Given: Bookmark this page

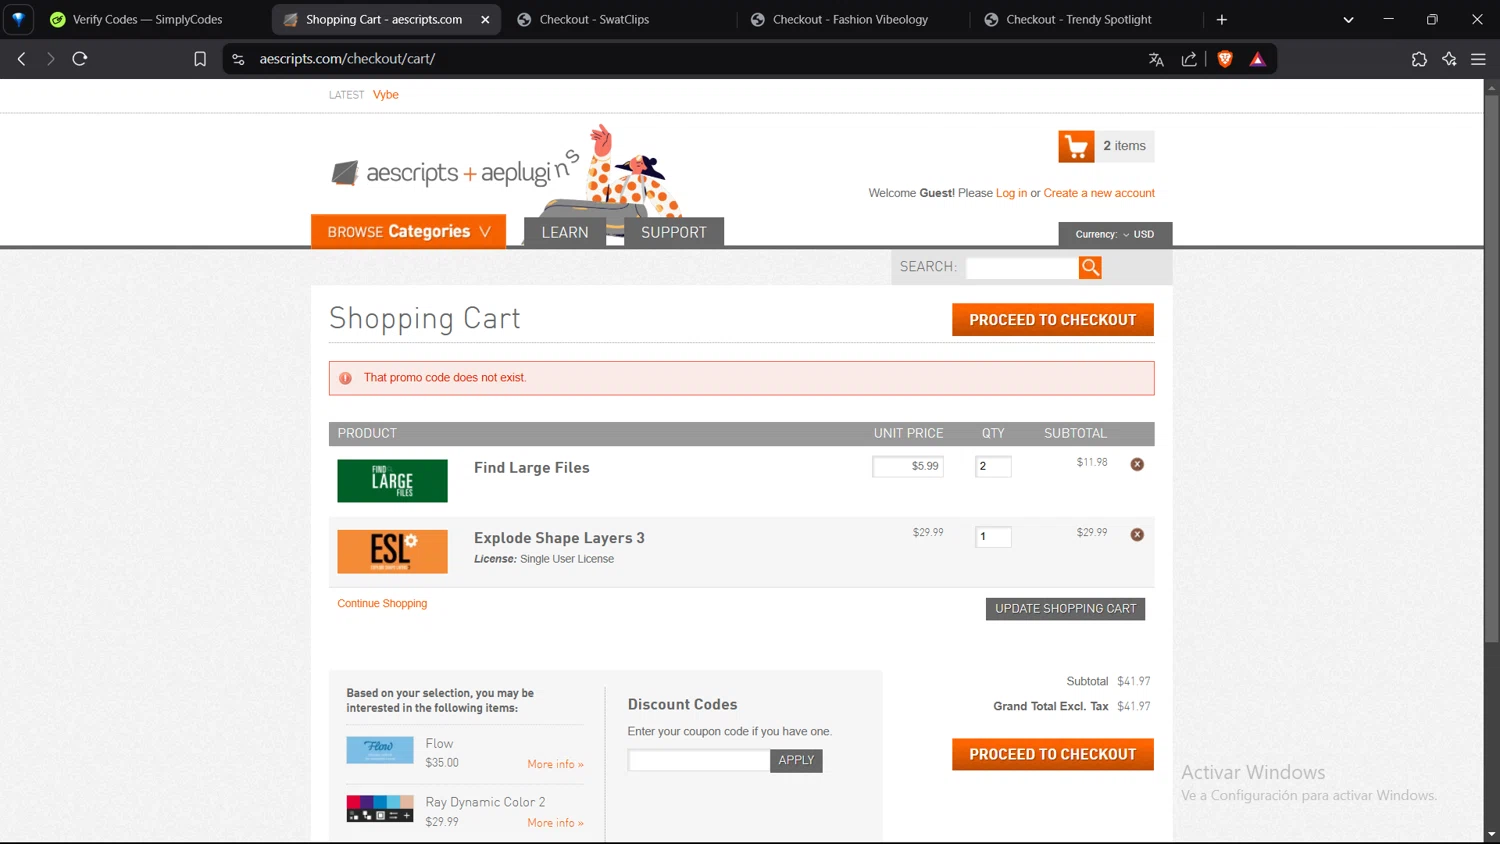Looking at the screenshot, I should click(200, 59).
